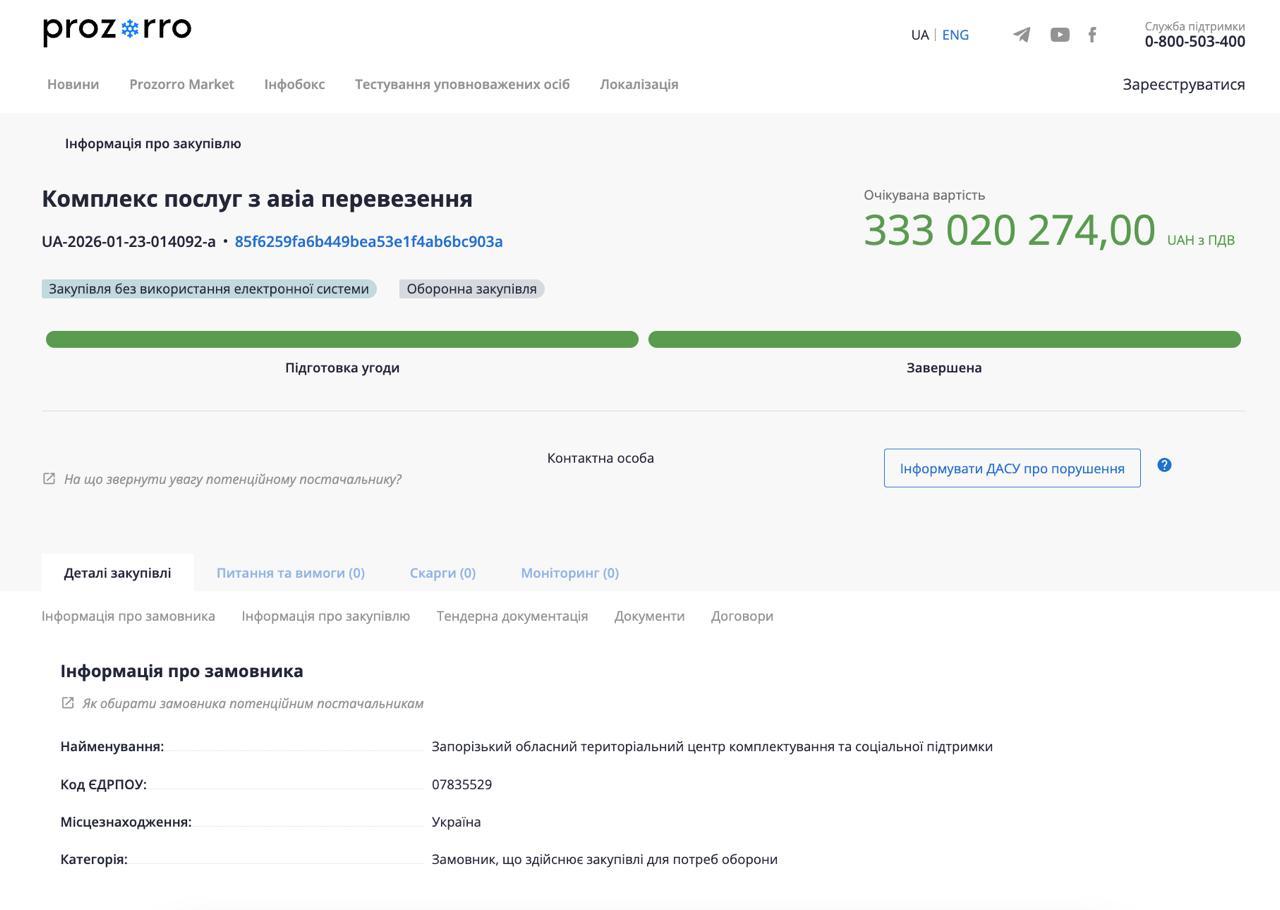Click the Завершена progress bar stage

click(944, 340)
